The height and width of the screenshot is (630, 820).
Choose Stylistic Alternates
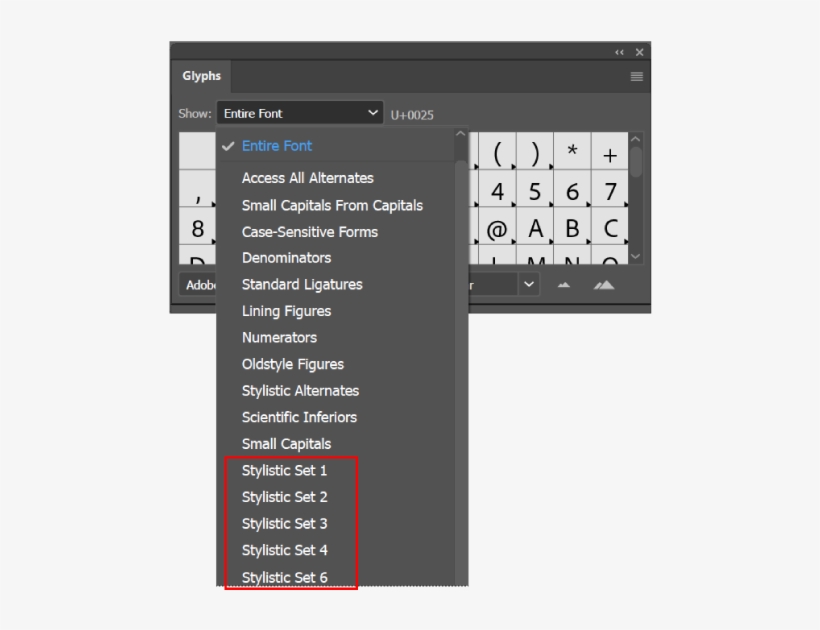300,390
